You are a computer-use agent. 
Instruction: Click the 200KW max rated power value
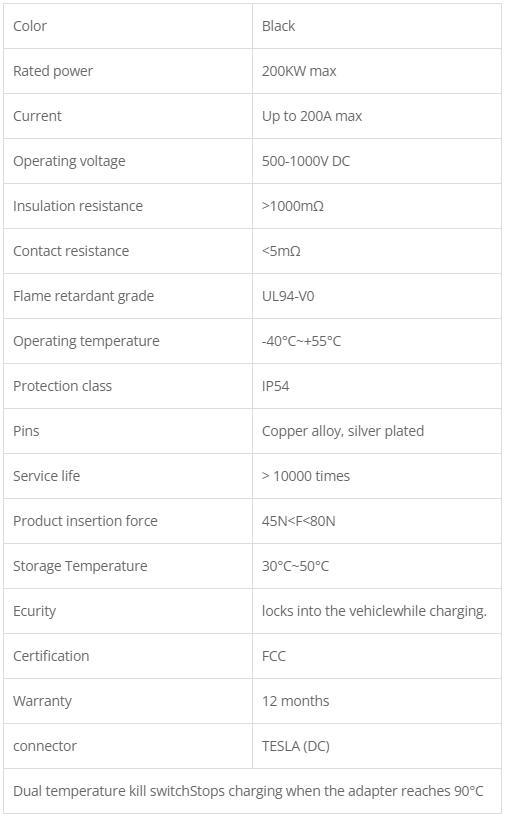pyautogui.click(x=299, y=71)
